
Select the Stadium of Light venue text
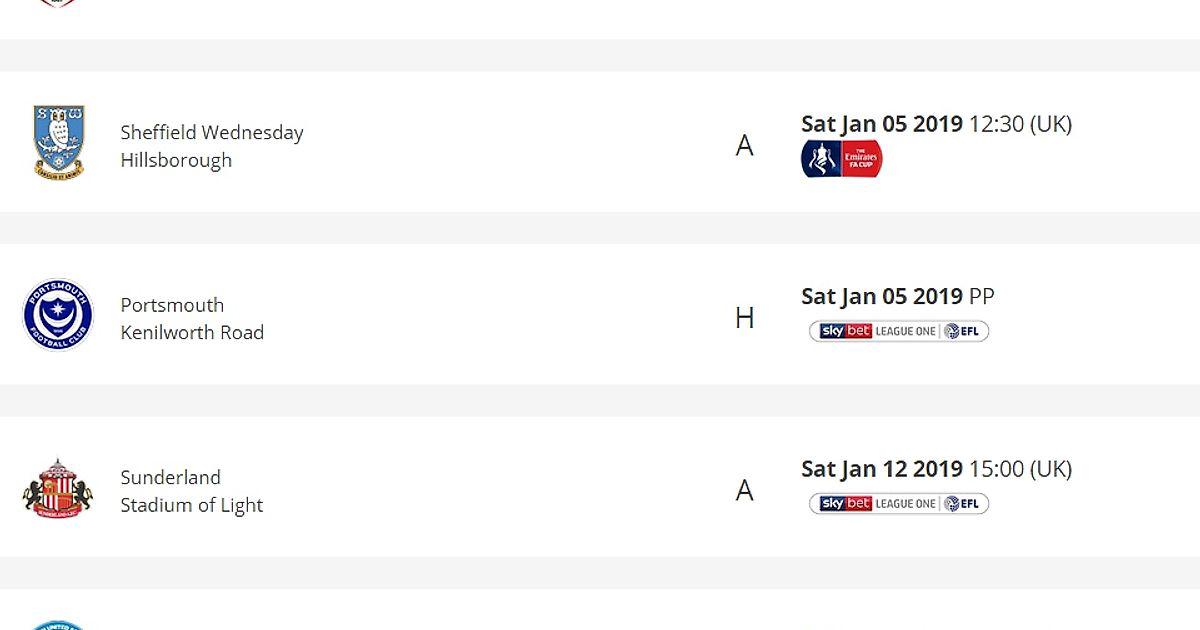[x=192, y=505]
